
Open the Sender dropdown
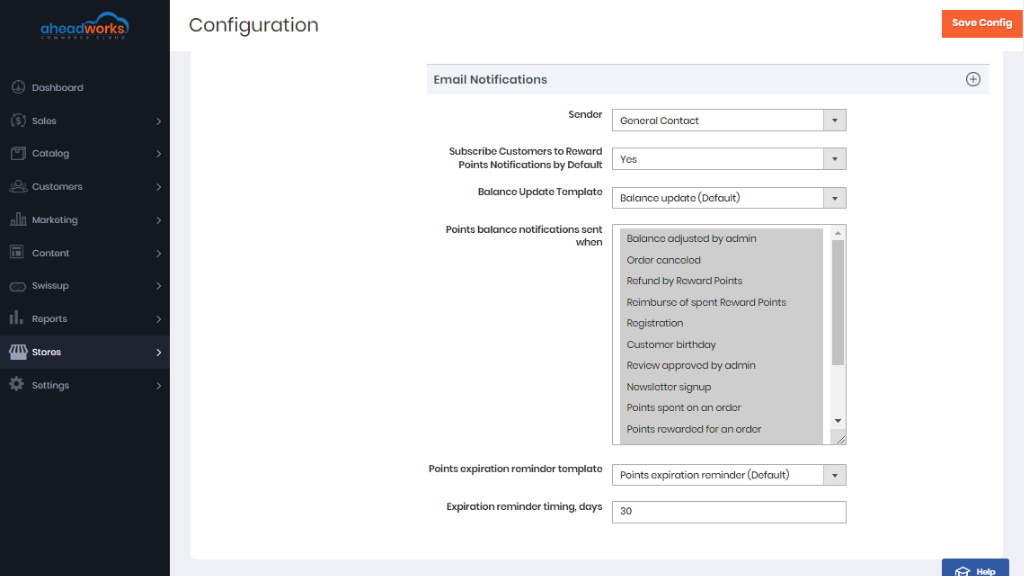pyautogui.click(x=729, y=120)
